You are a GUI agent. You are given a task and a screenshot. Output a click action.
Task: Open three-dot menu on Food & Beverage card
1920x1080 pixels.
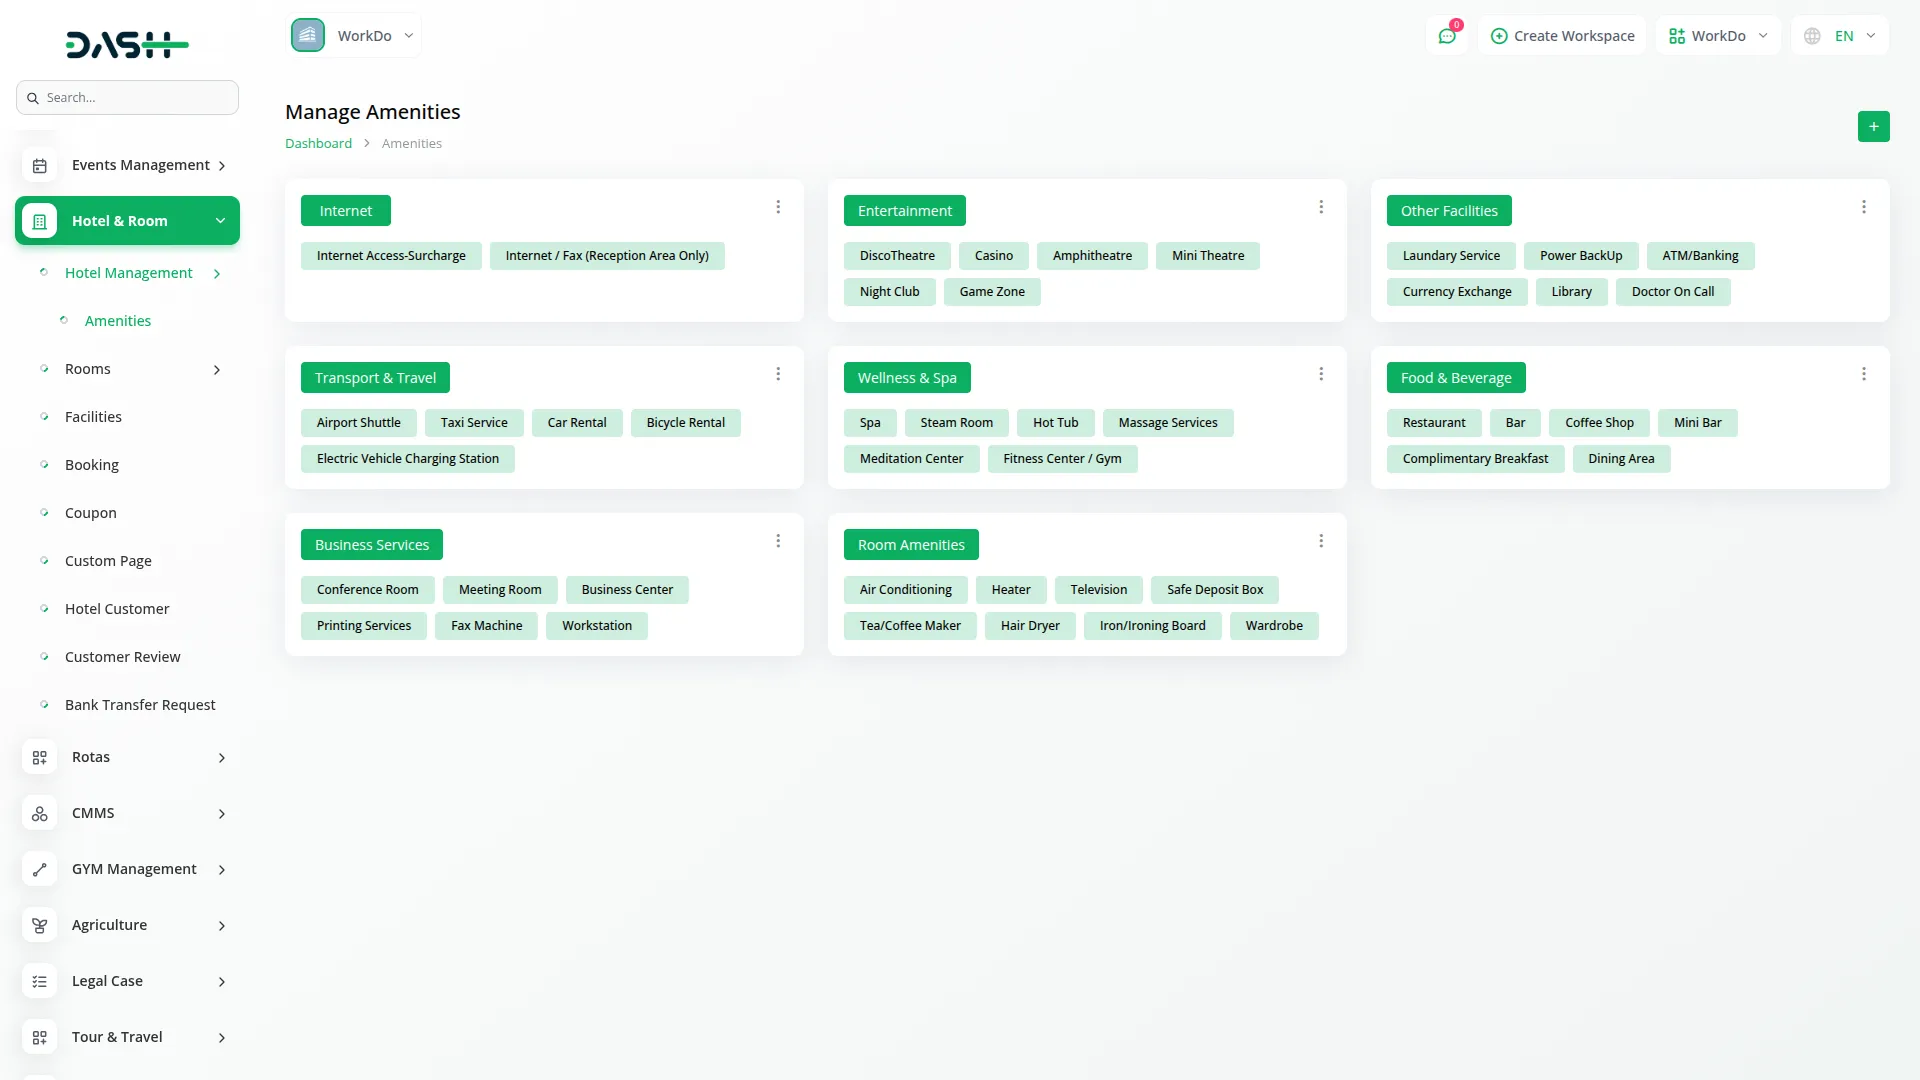(1864, 374)
